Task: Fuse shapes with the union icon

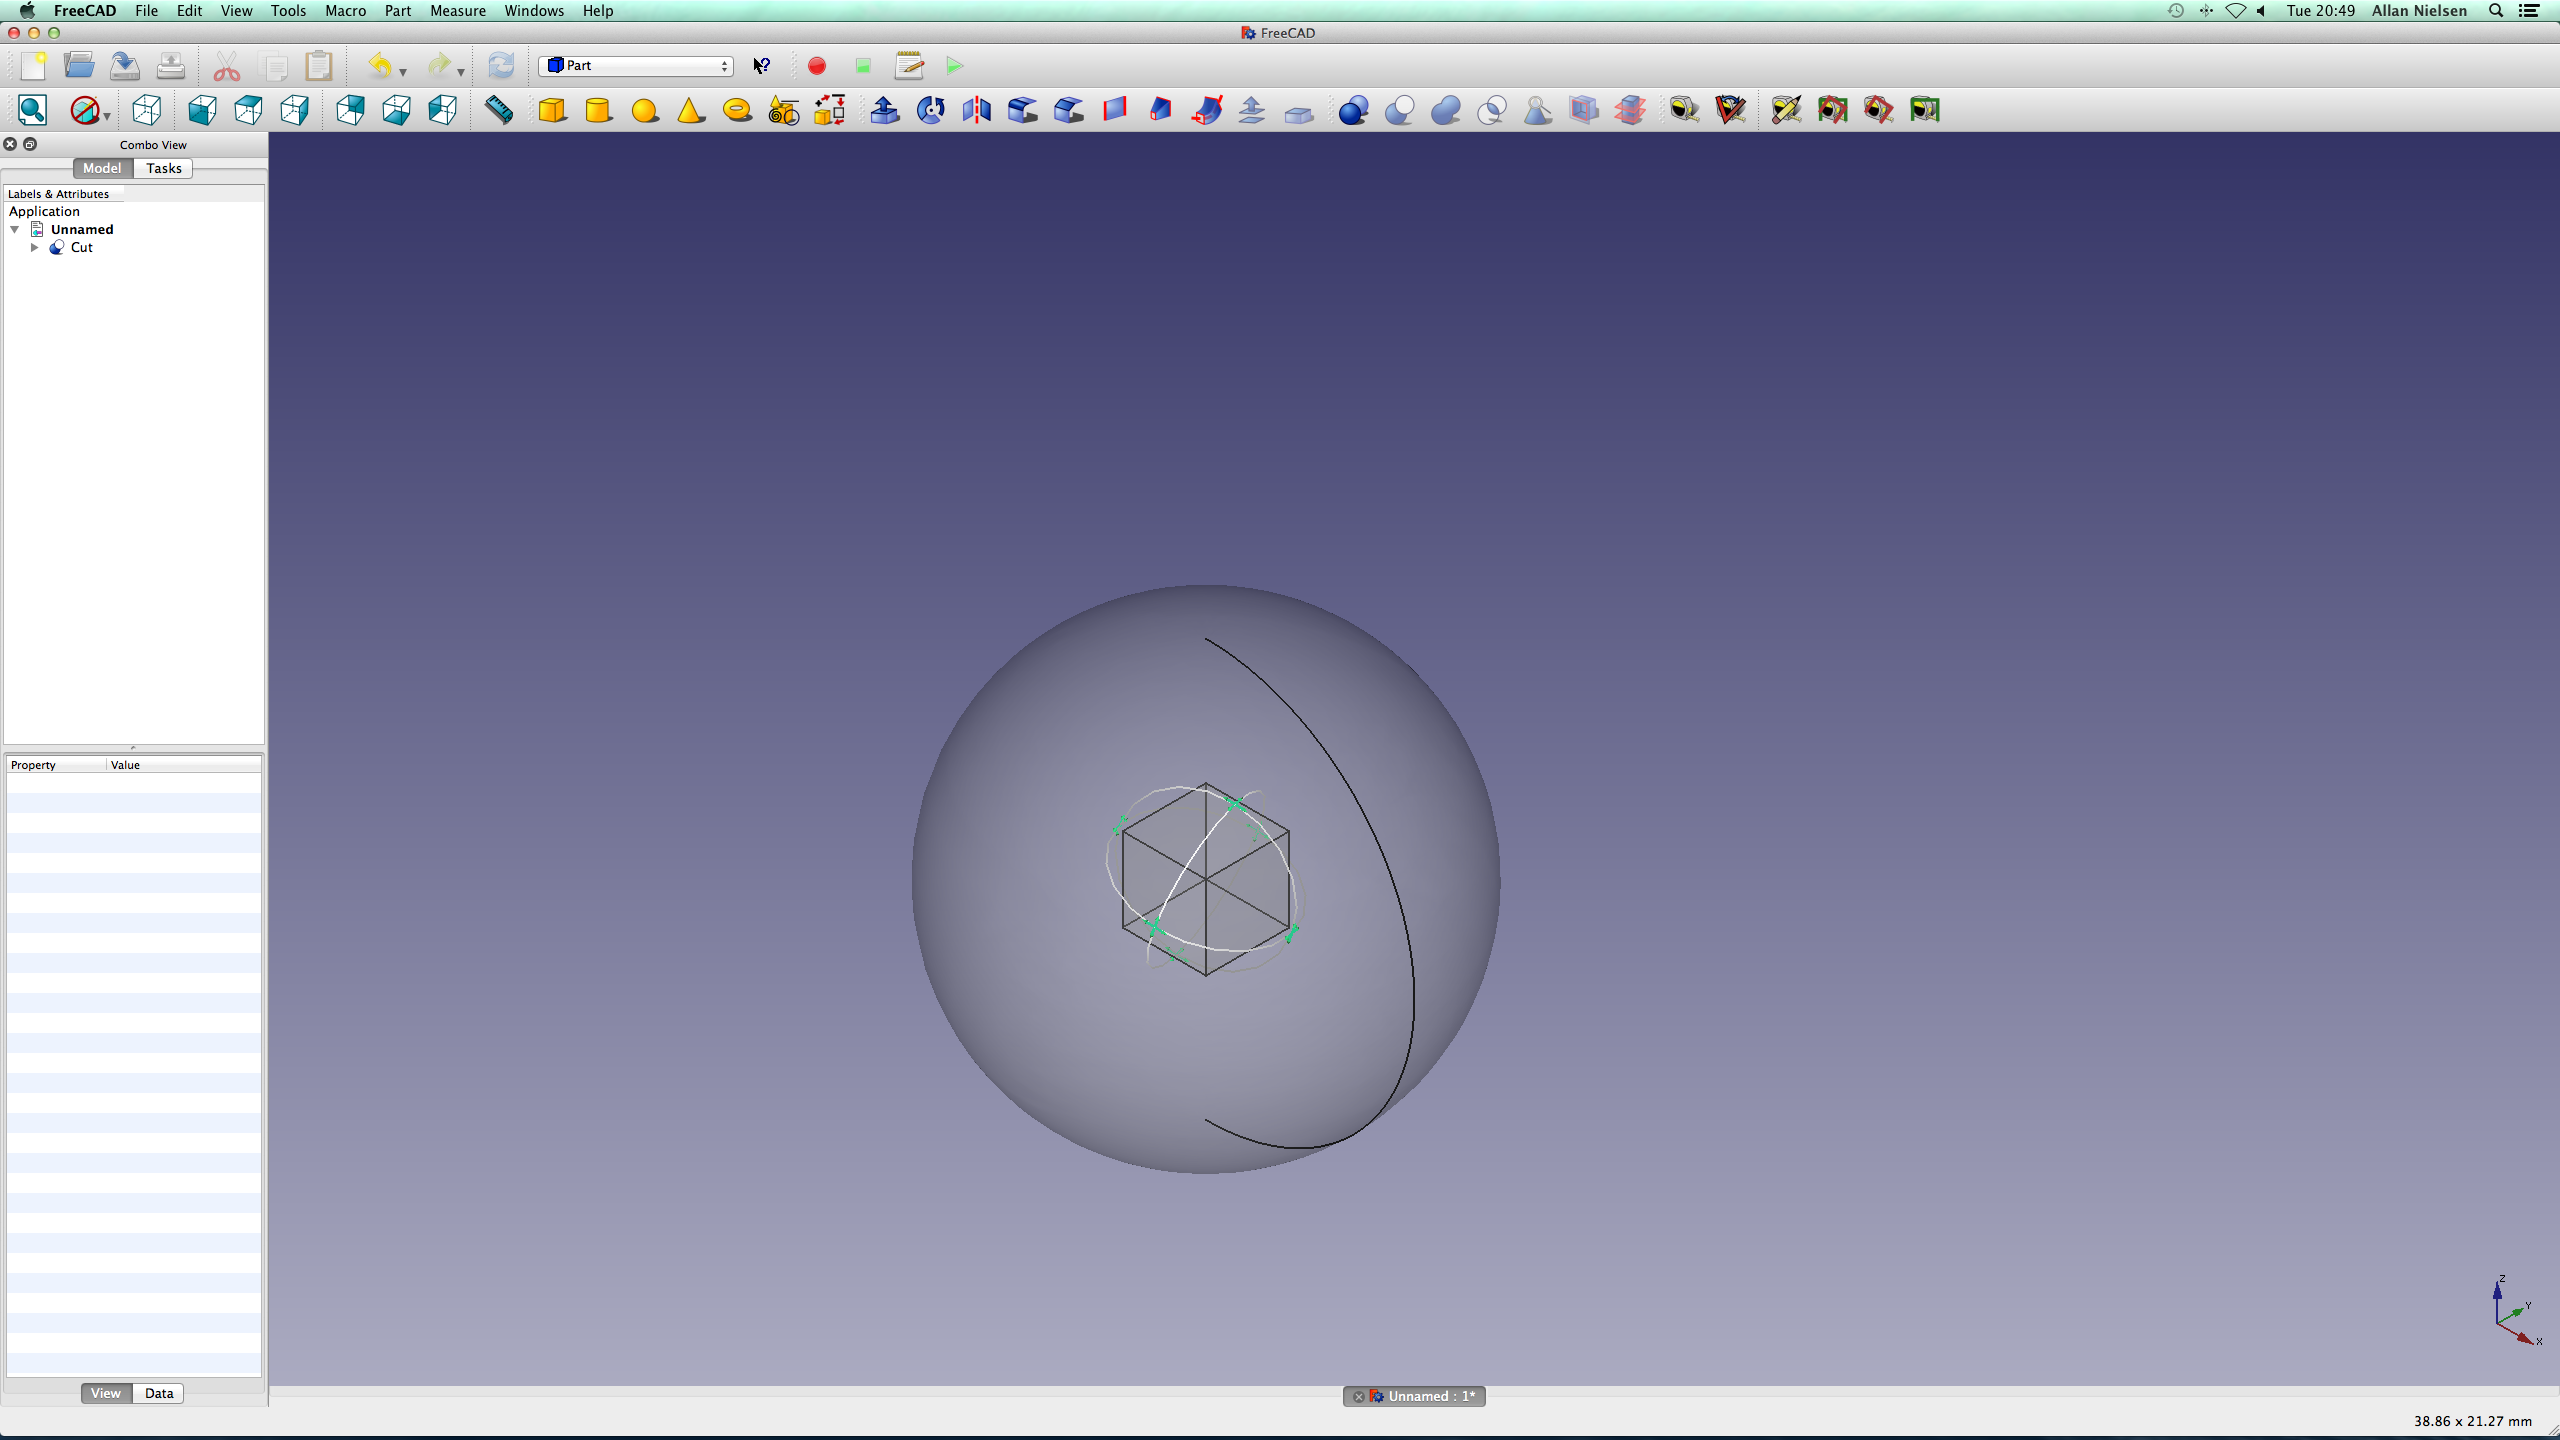Action: click(1445, 110)
